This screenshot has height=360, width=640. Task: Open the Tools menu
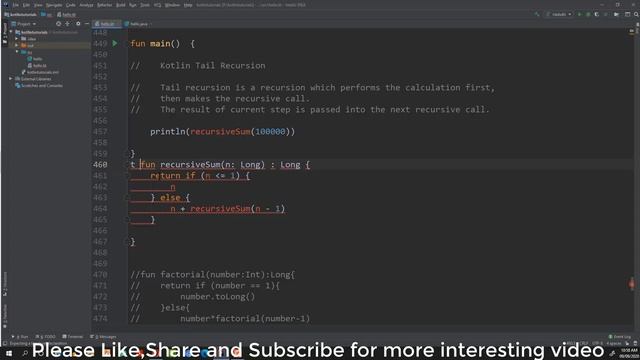145,5
